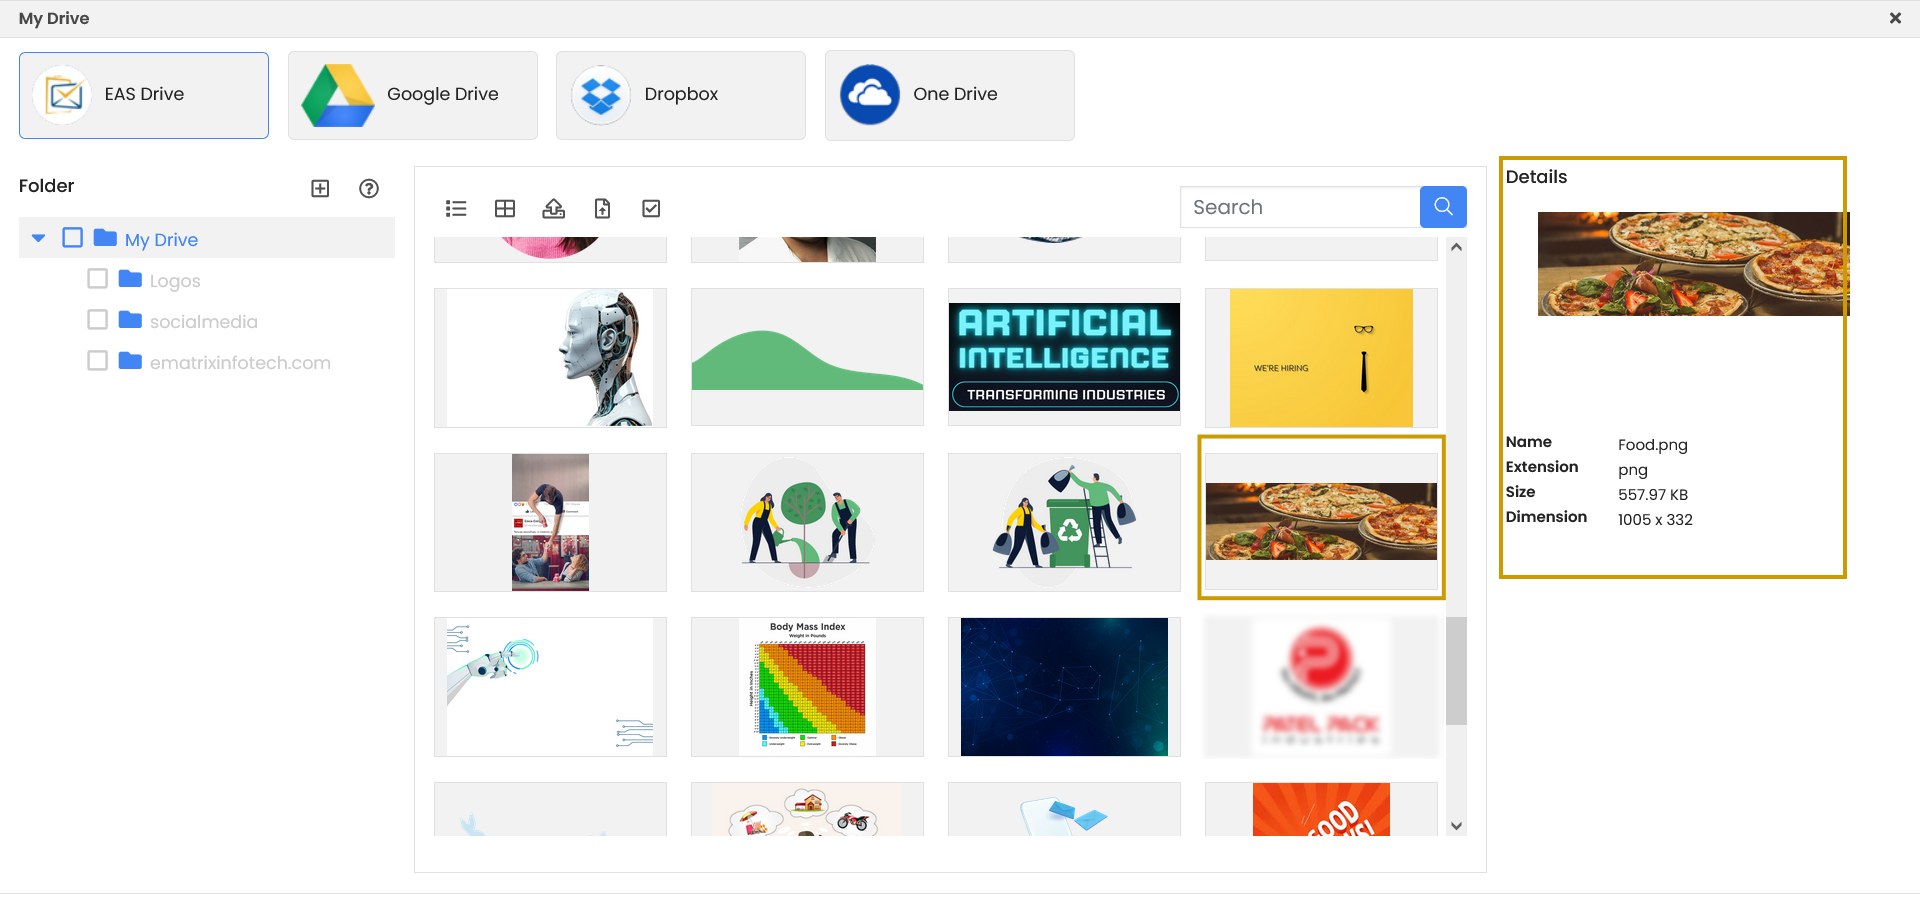The height and width of the screenshot is (923, 1920).
Task: Collapse the My Drive folder tree
Action: pos(38,238)
